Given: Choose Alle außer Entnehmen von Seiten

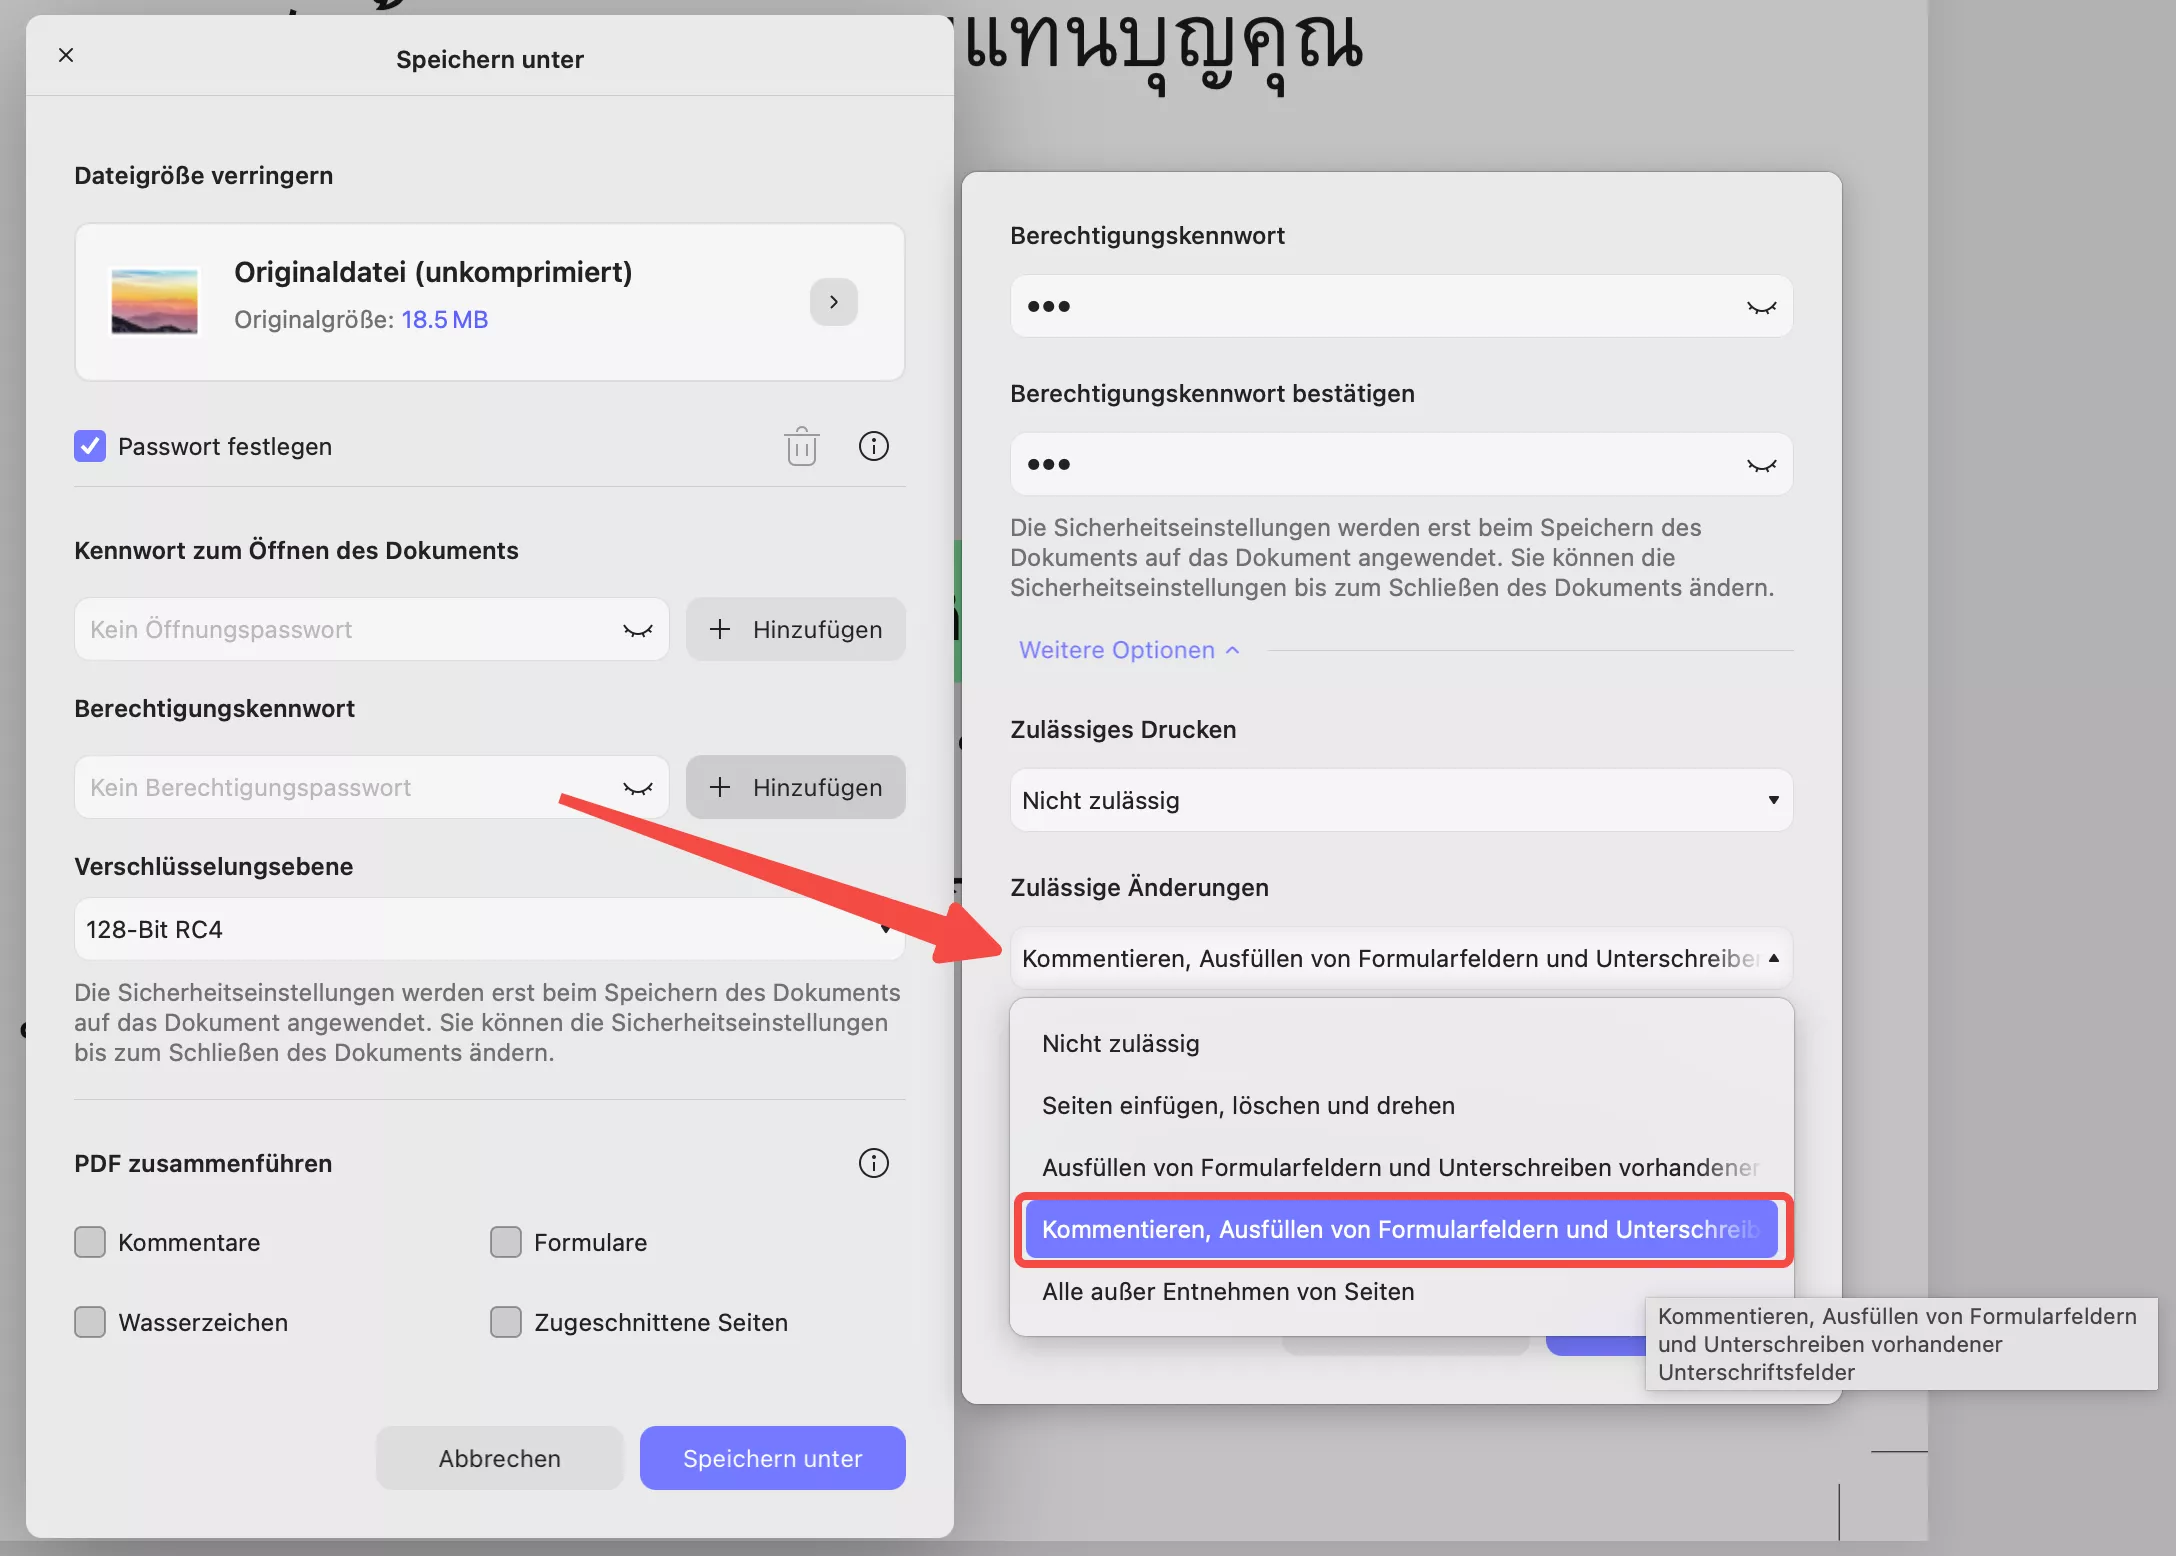Looking at the screenshot, I should point(1227,1292).
